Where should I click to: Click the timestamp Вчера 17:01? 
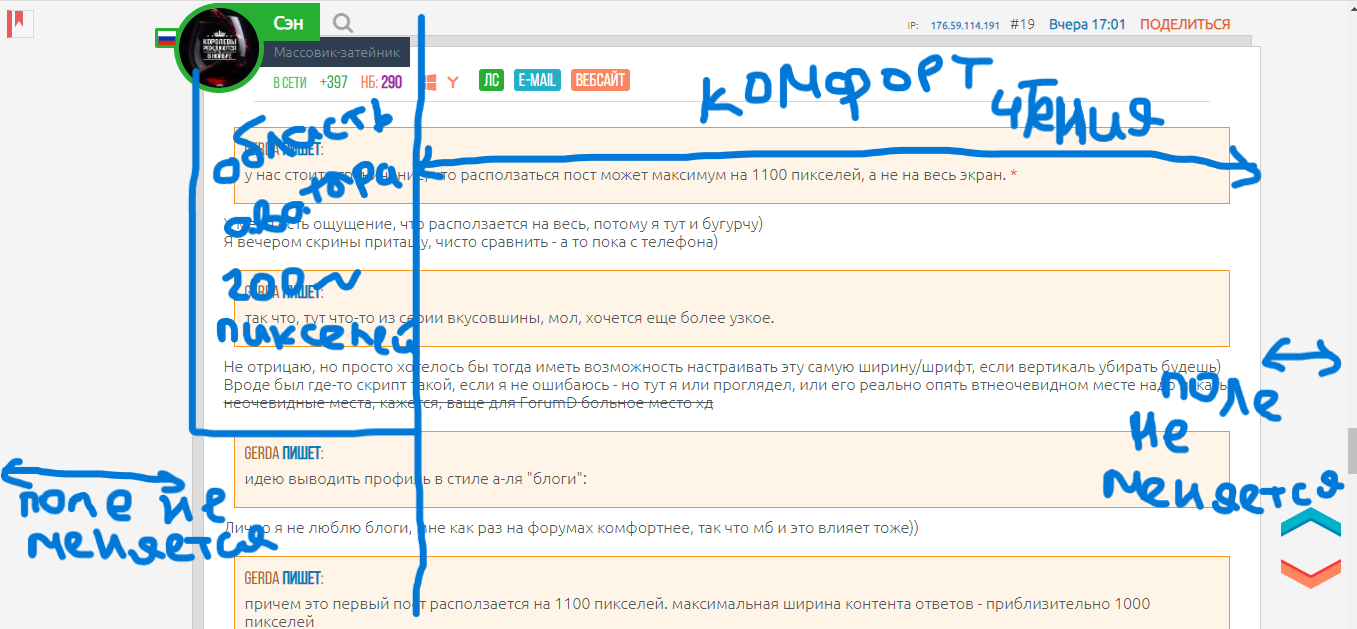pos(1087,24)
